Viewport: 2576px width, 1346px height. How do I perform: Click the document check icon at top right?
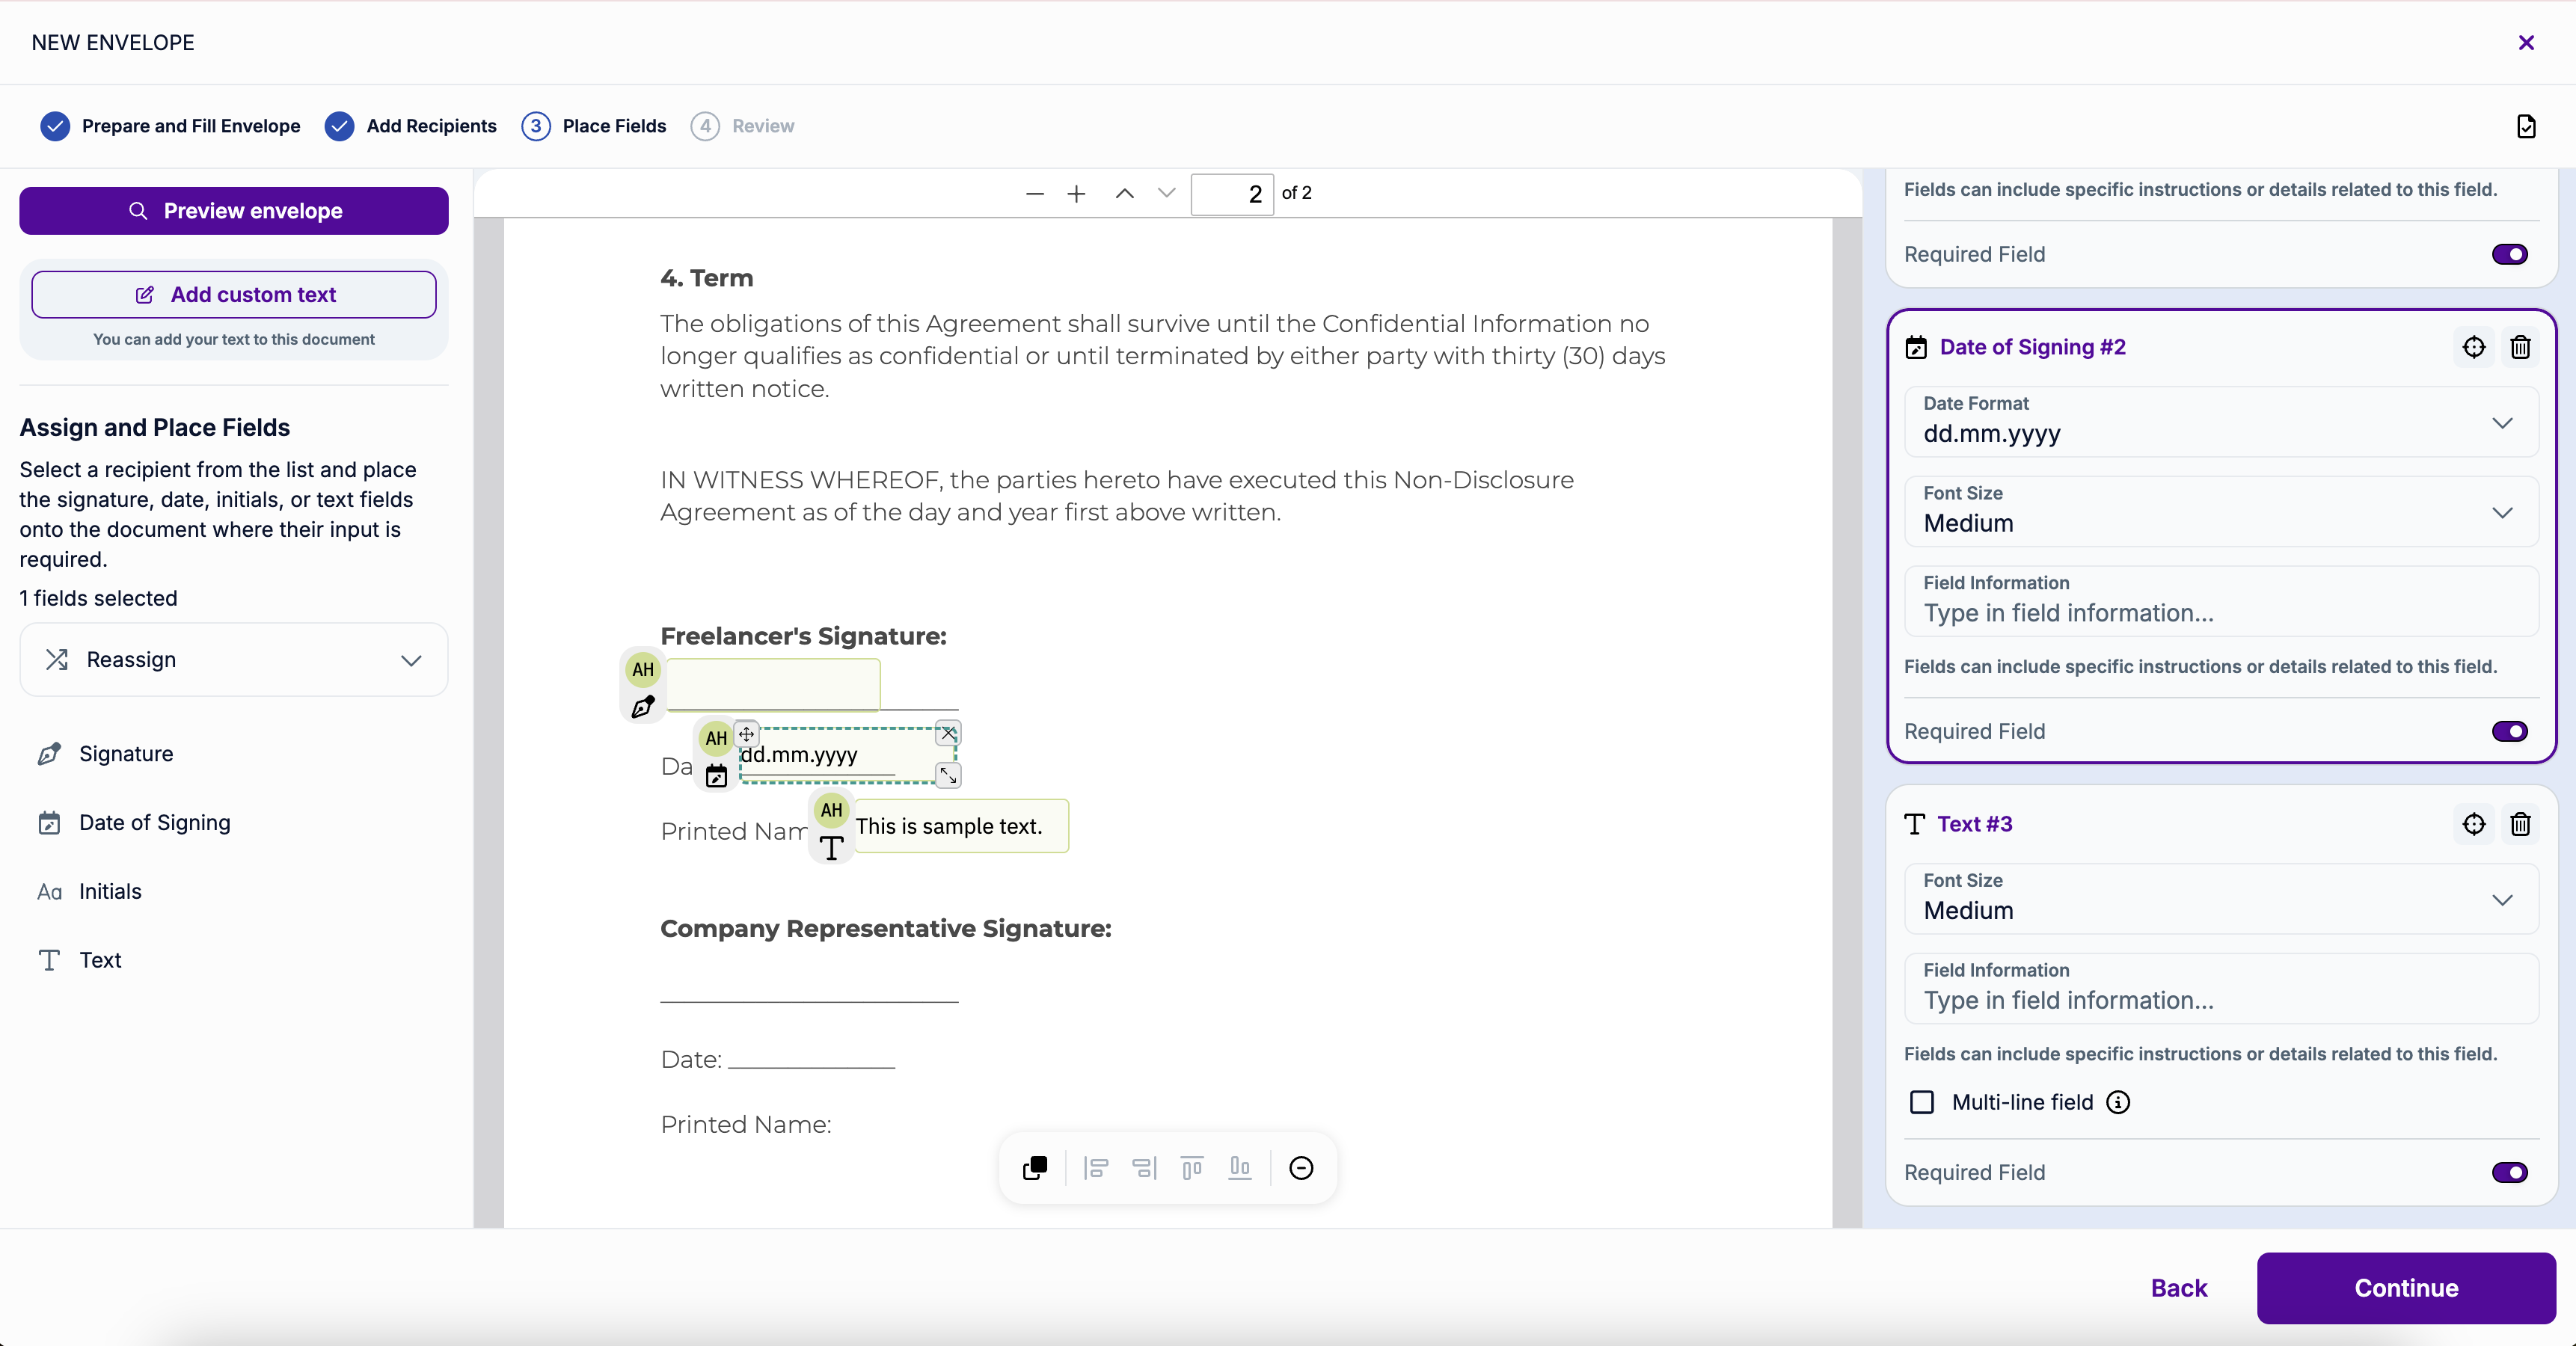click(x=2525, y=126)
